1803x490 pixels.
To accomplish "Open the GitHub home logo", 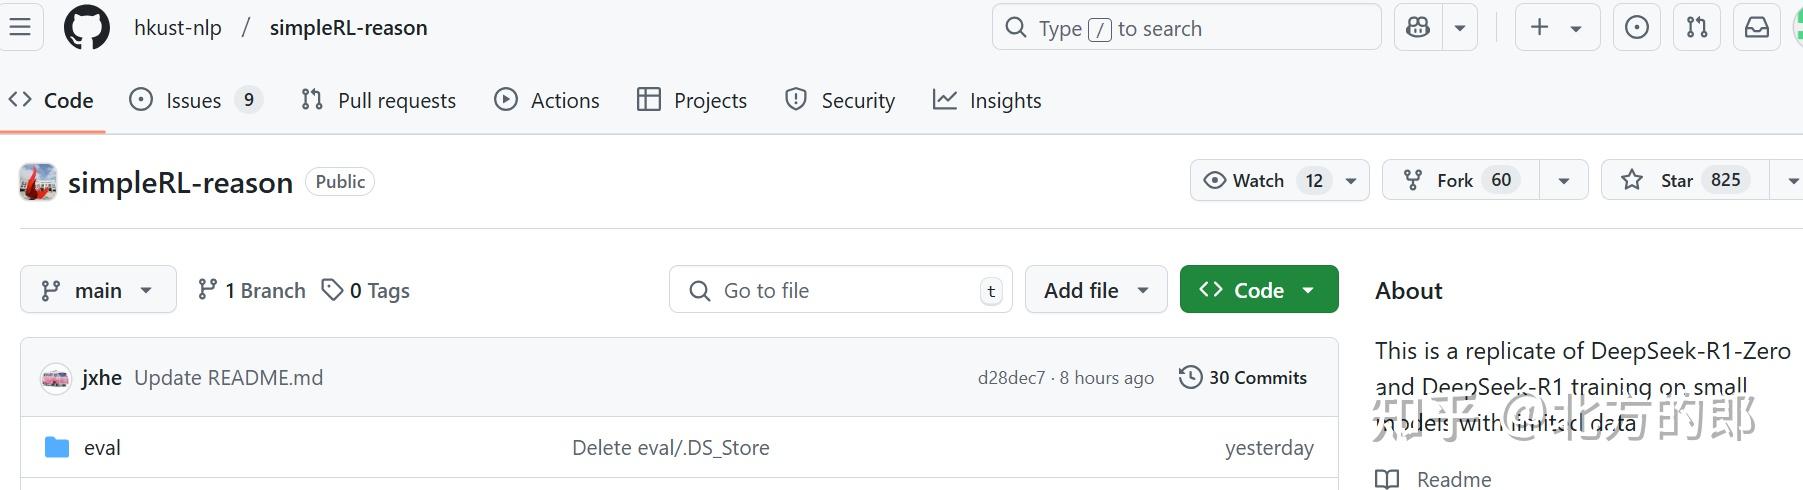I will click(87, 28).
